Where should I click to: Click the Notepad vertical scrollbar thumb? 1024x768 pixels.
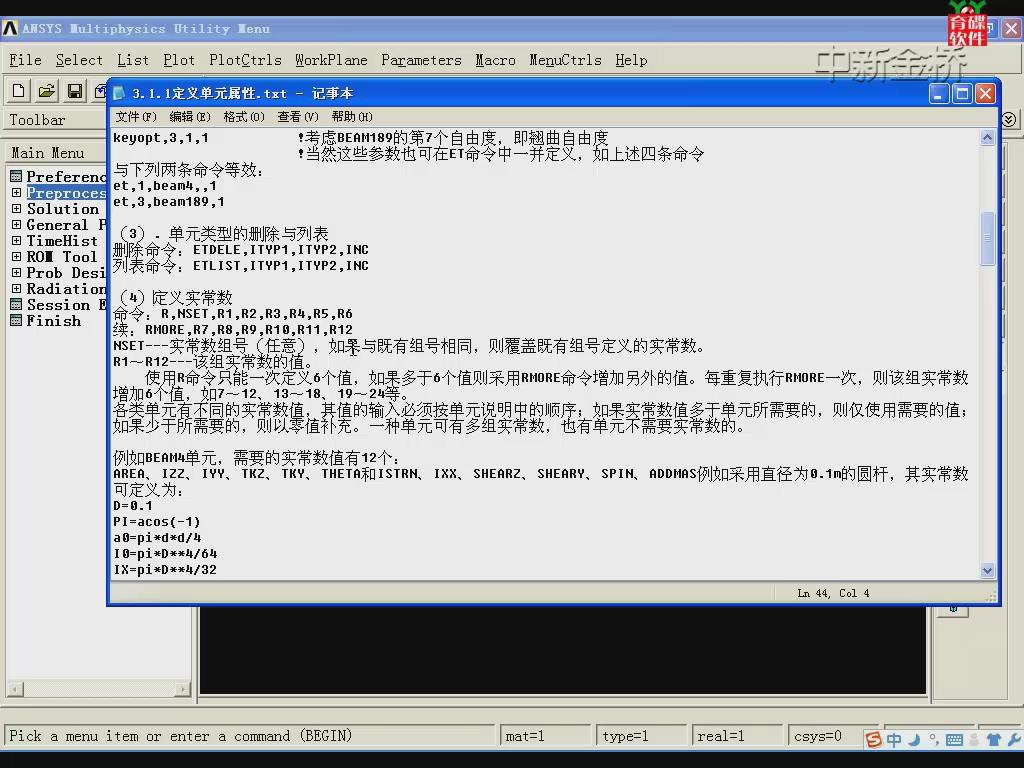[x=987, y=238]
